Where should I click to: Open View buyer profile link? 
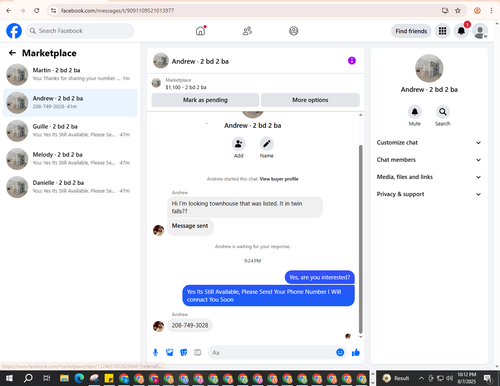(x=279, y=179)
